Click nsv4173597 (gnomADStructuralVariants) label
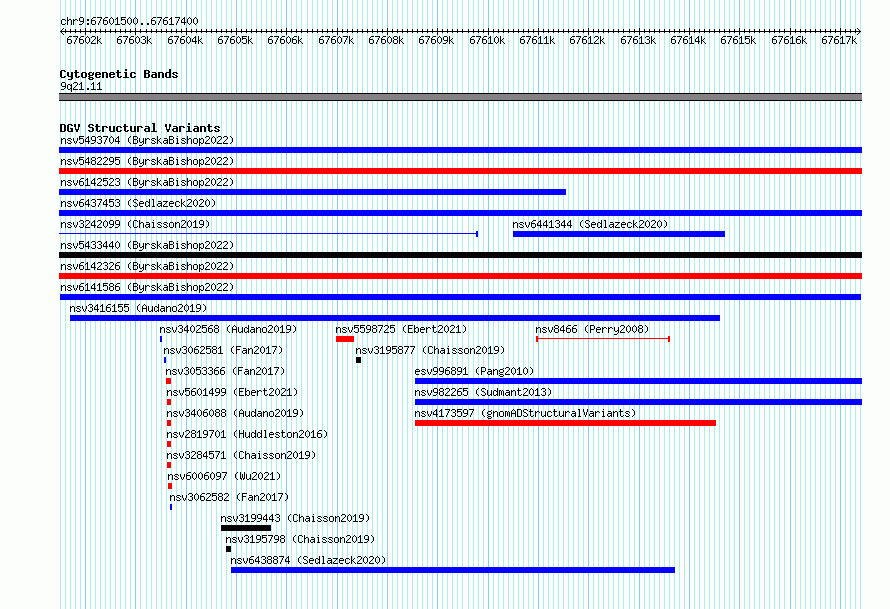Viewport: 890px width, 609px height. pos(525,413)
